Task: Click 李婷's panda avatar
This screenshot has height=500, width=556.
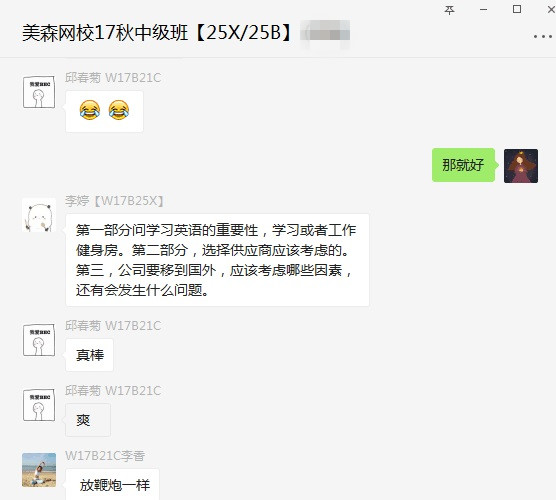Action: (x=39, y=215)
